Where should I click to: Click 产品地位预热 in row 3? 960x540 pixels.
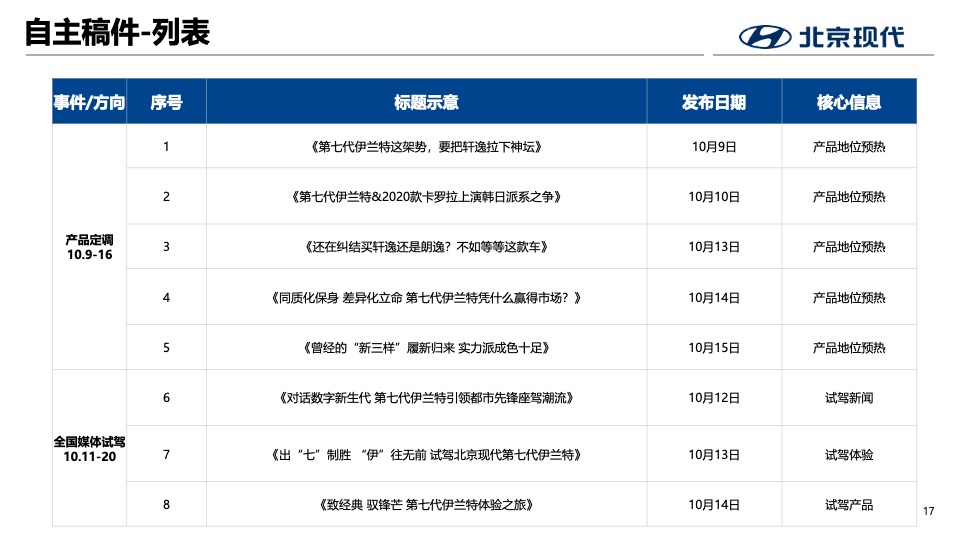pos(849,247)
